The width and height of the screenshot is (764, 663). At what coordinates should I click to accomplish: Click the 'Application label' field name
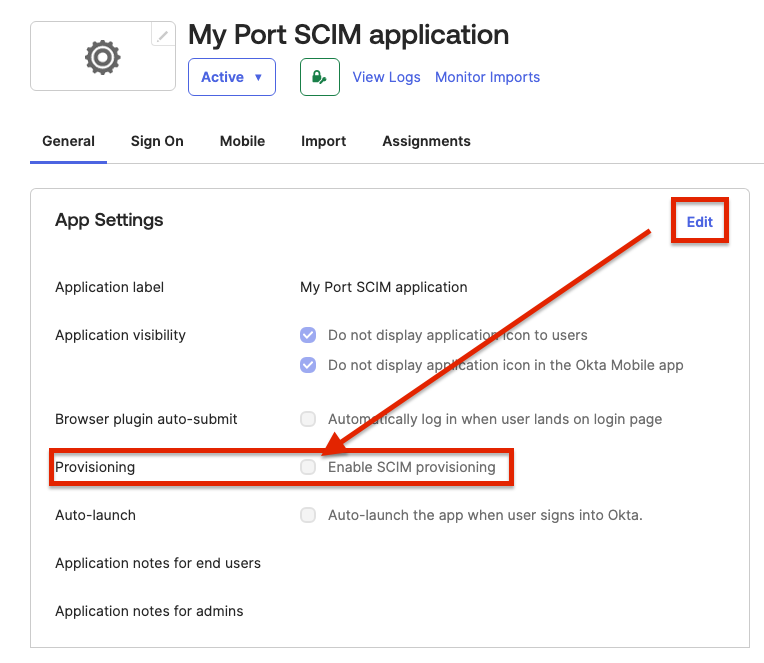[109, 287]
